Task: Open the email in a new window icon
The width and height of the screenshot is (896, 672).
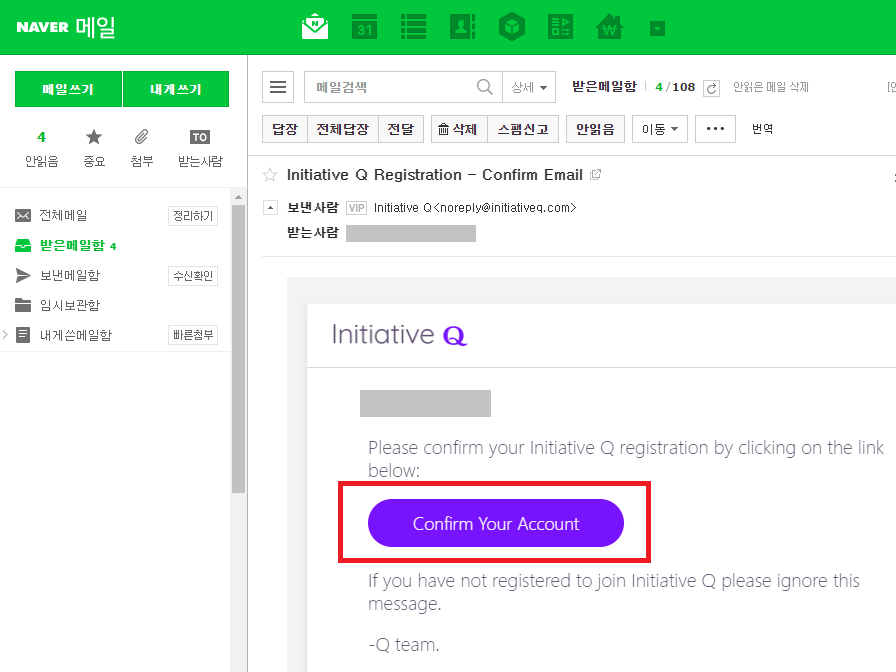Action: tap(595, 174)
